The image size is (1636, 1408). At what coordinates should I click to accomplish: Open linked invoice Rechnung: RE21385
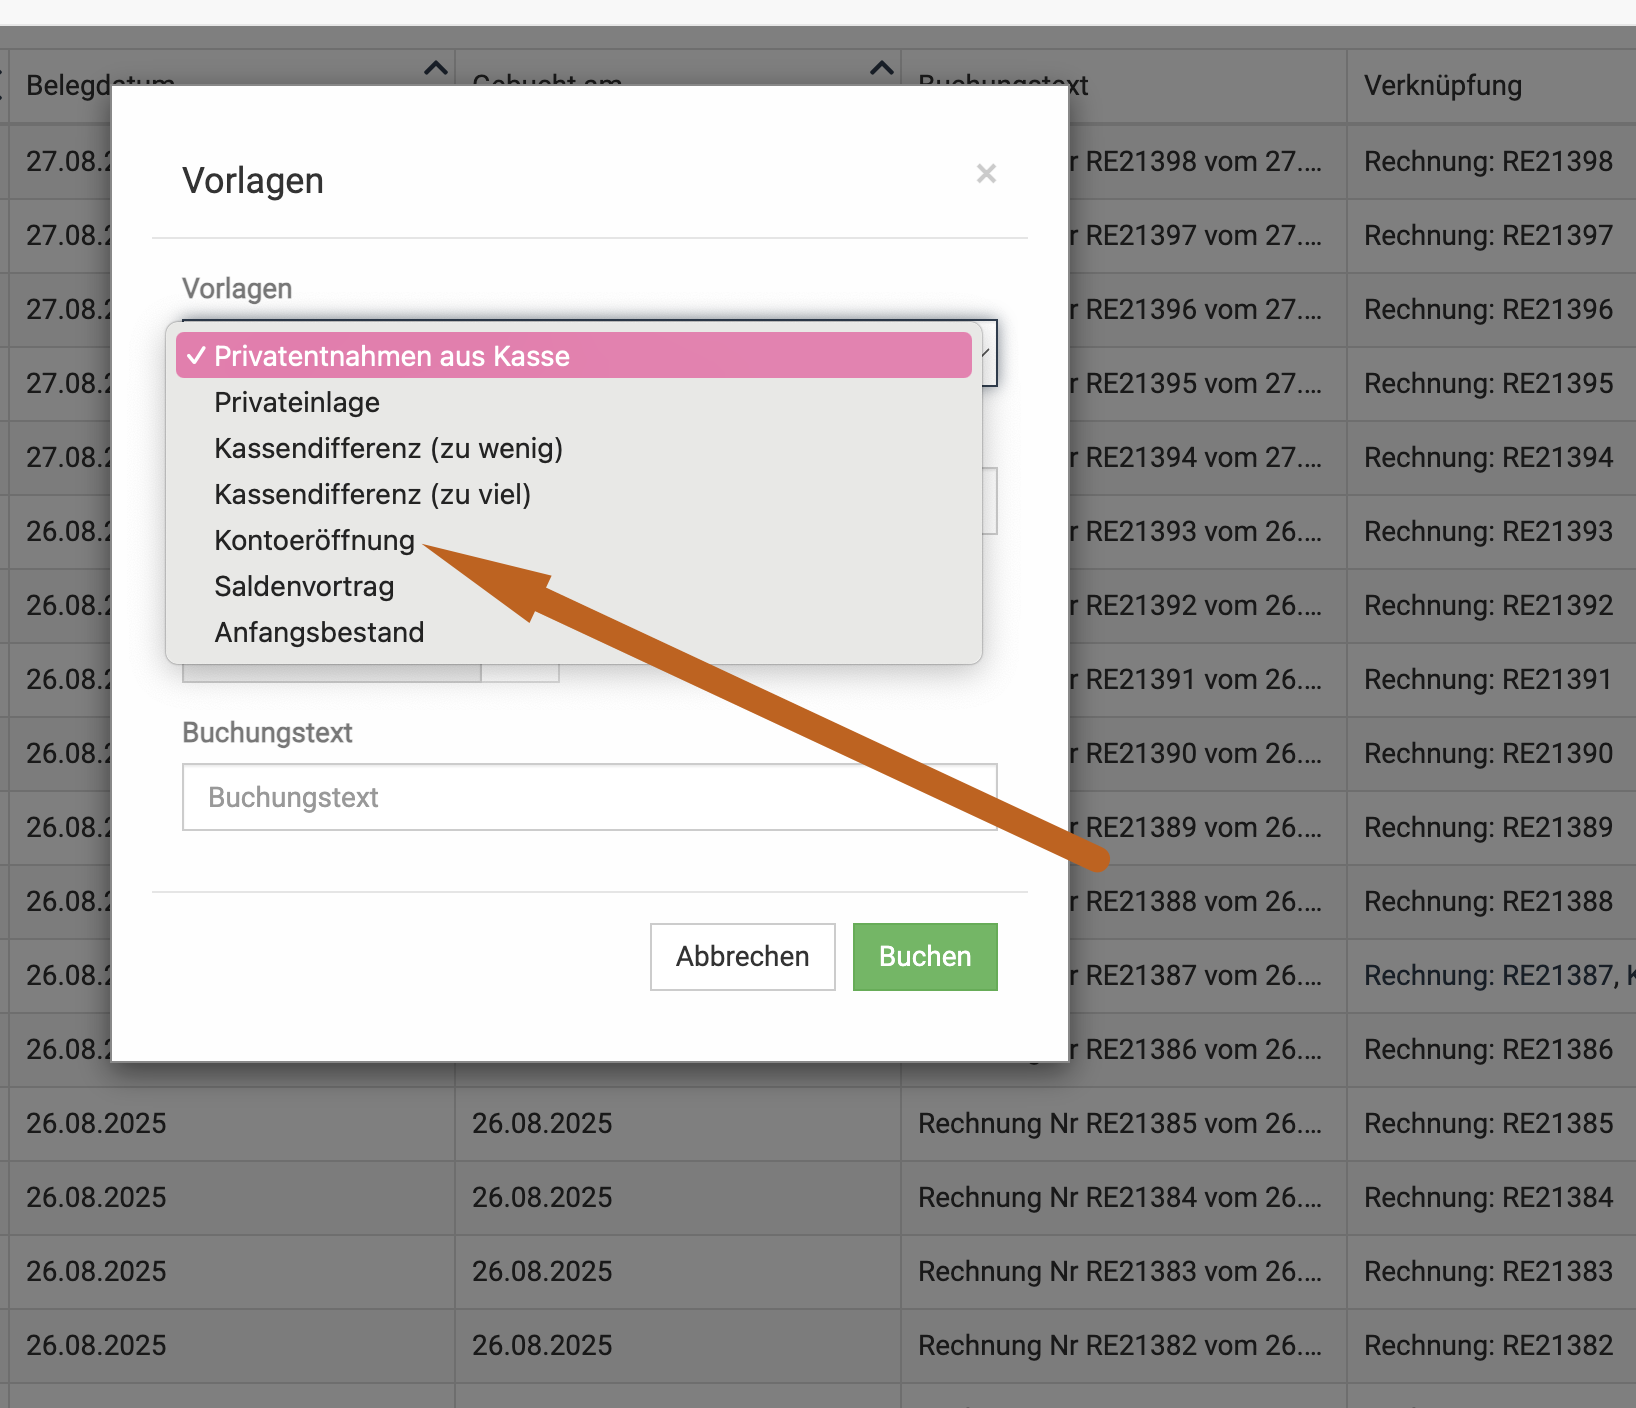1488,1124
